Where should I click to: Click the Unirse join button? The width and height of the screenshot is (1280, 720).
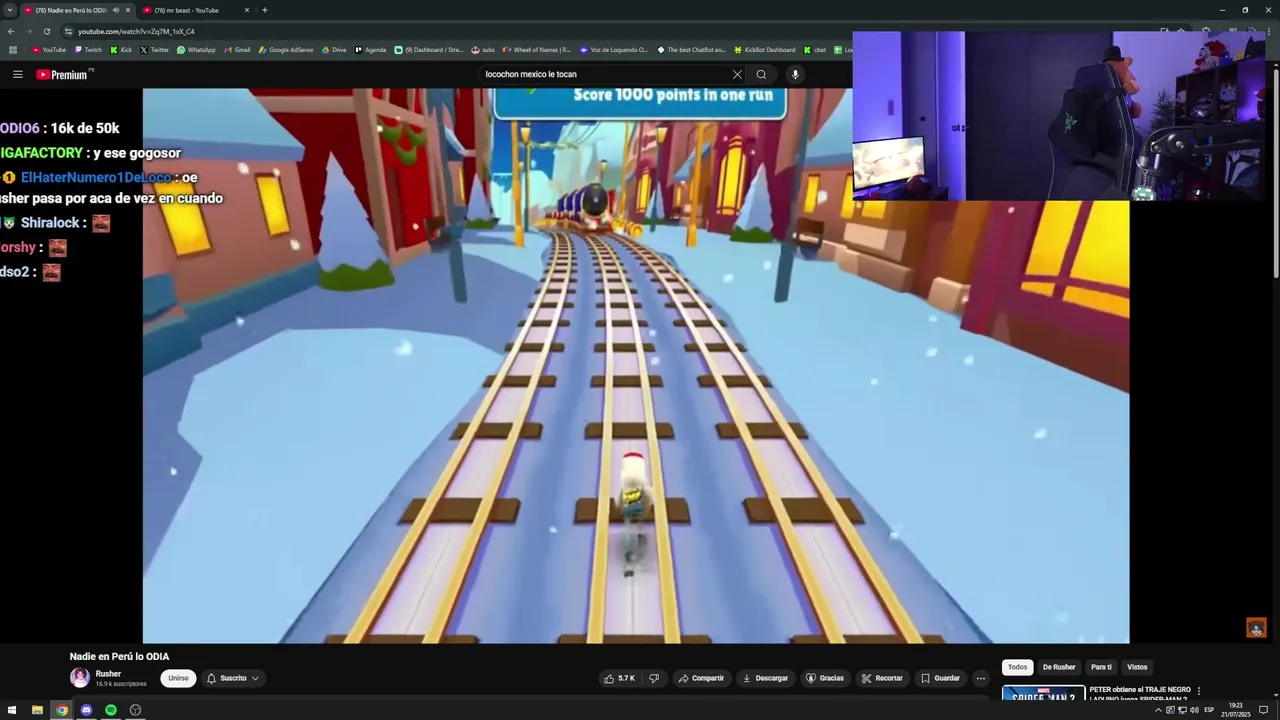[x=178, y=678]
